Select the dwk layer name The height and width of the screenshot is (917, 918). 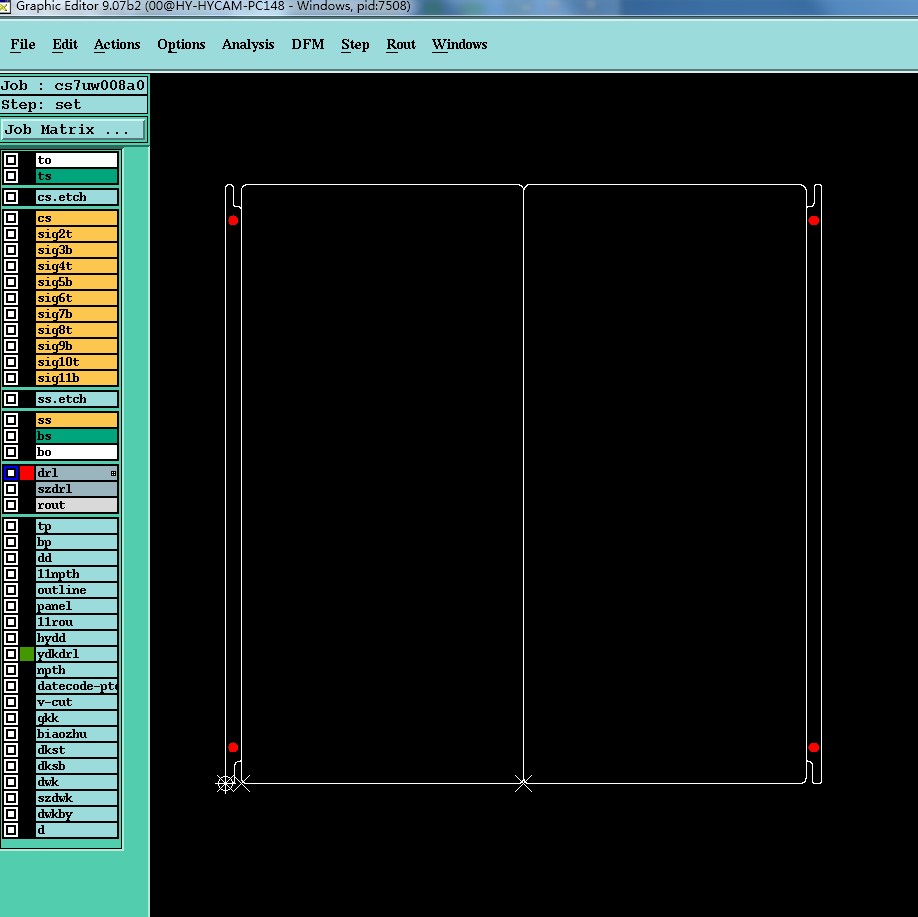[x=77, y=782]
